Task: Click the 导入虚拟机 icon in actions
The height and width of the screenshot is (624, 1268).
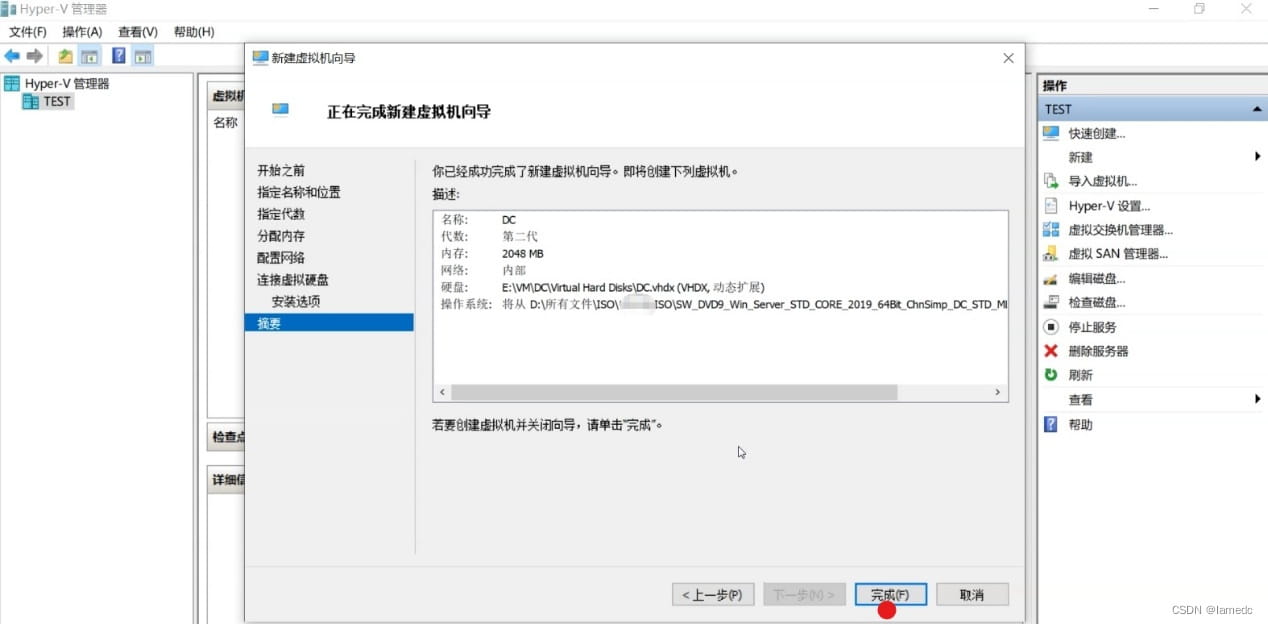Action: [x=1051, y=181]
